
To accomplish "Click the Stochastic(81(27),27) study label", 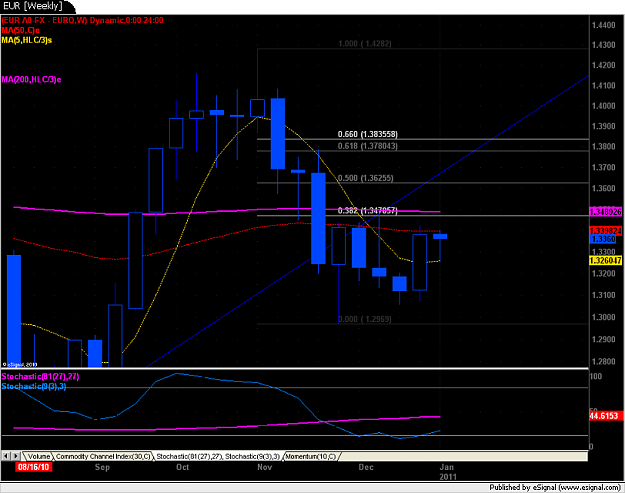I will pos(40,377).
